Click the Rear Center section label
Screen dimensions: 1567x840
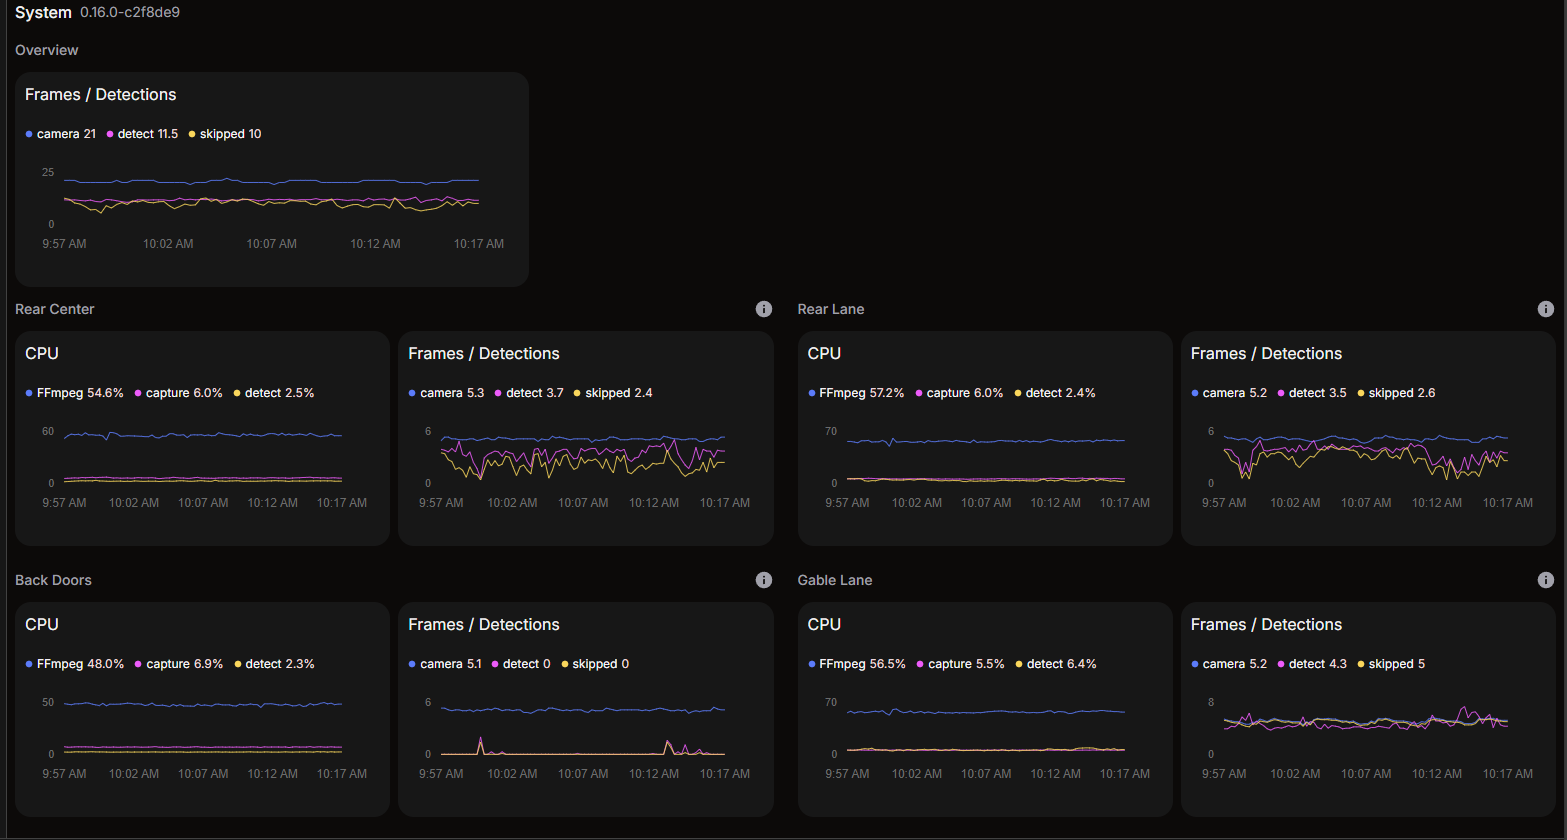point(55,309)
